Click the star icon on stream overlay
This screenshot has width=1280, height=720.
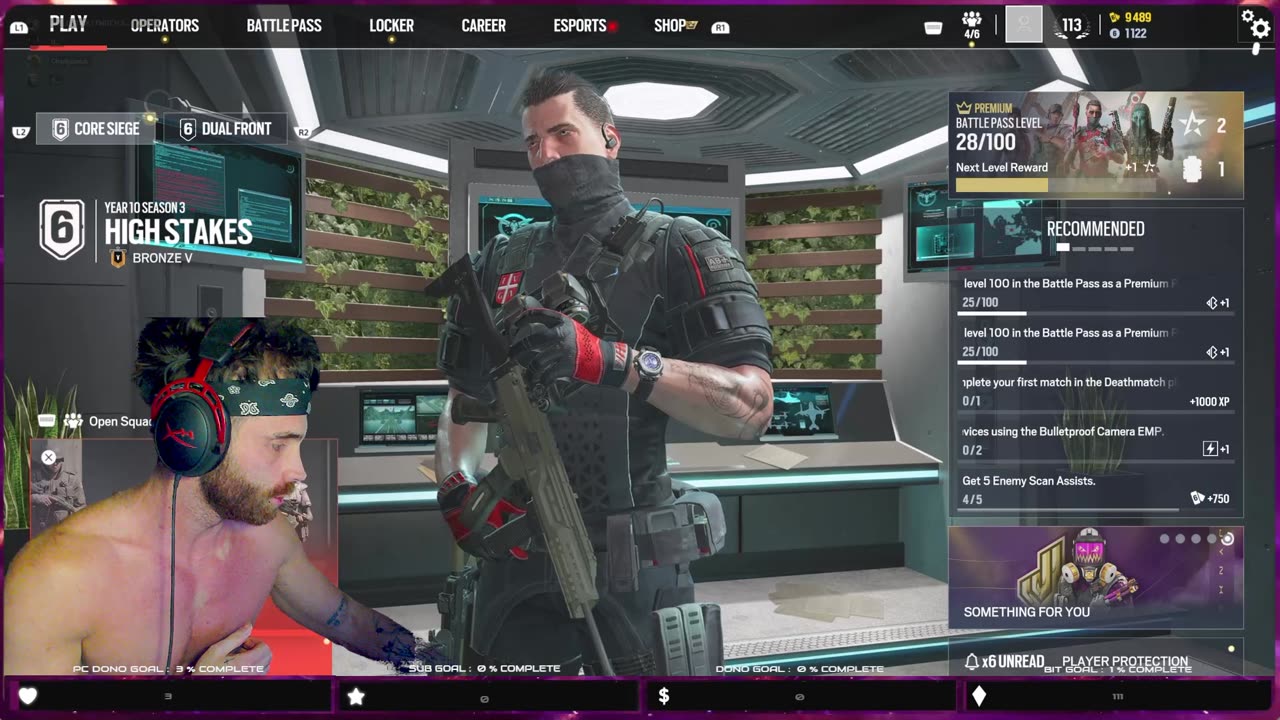point(356,696)
